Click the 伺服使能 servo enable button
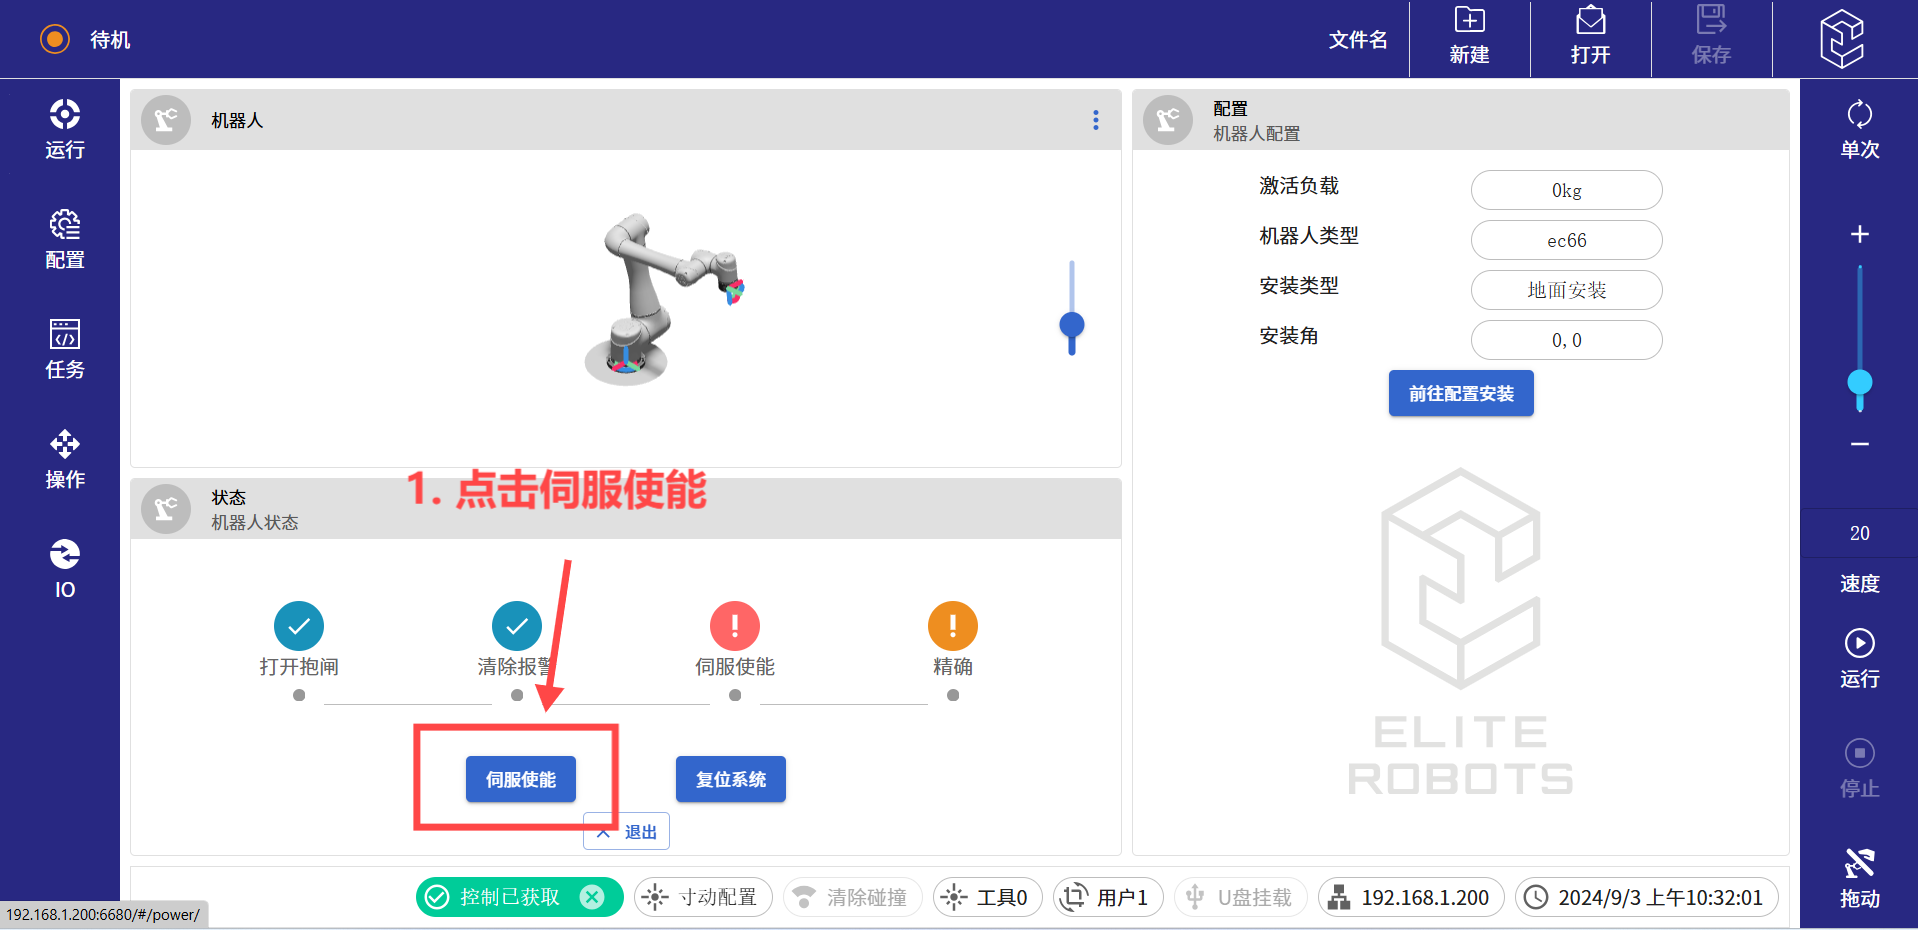 coord(520,779)
